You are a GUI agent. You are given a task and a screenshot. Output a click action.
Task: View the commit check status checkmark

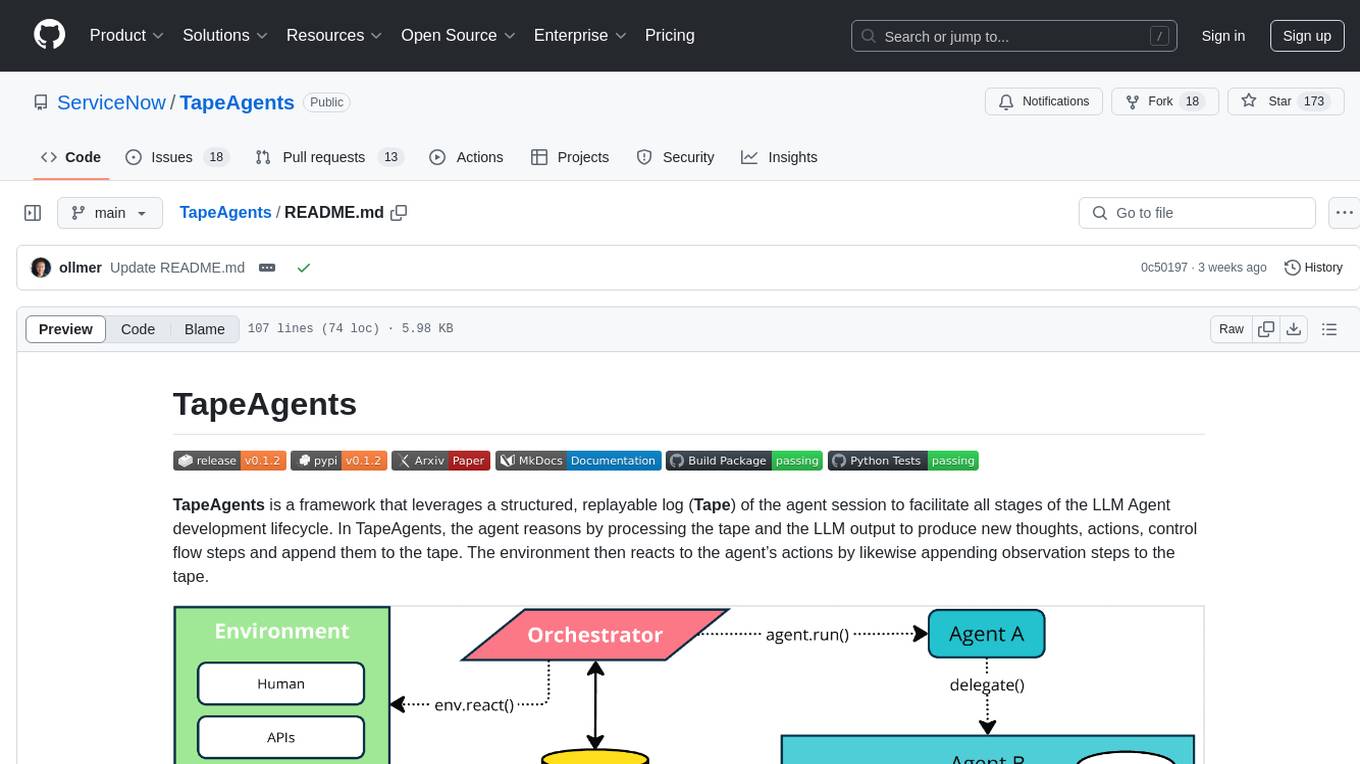[x=303, y=268]
